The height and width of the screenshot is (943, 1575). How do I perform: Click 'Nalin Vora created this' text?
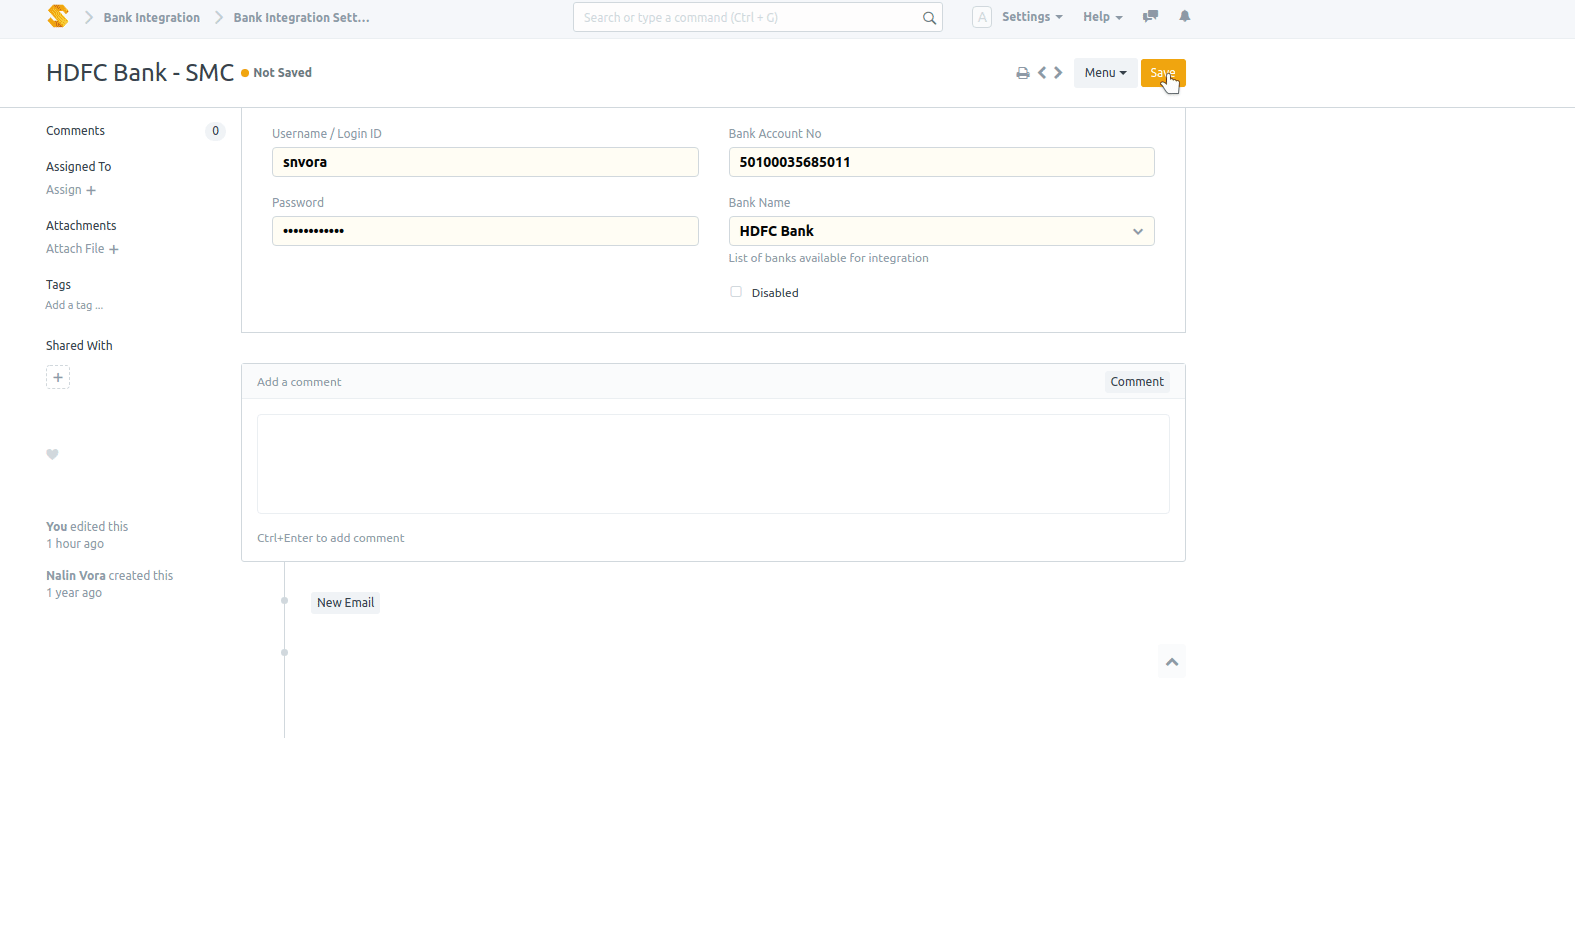pos(109,576)
